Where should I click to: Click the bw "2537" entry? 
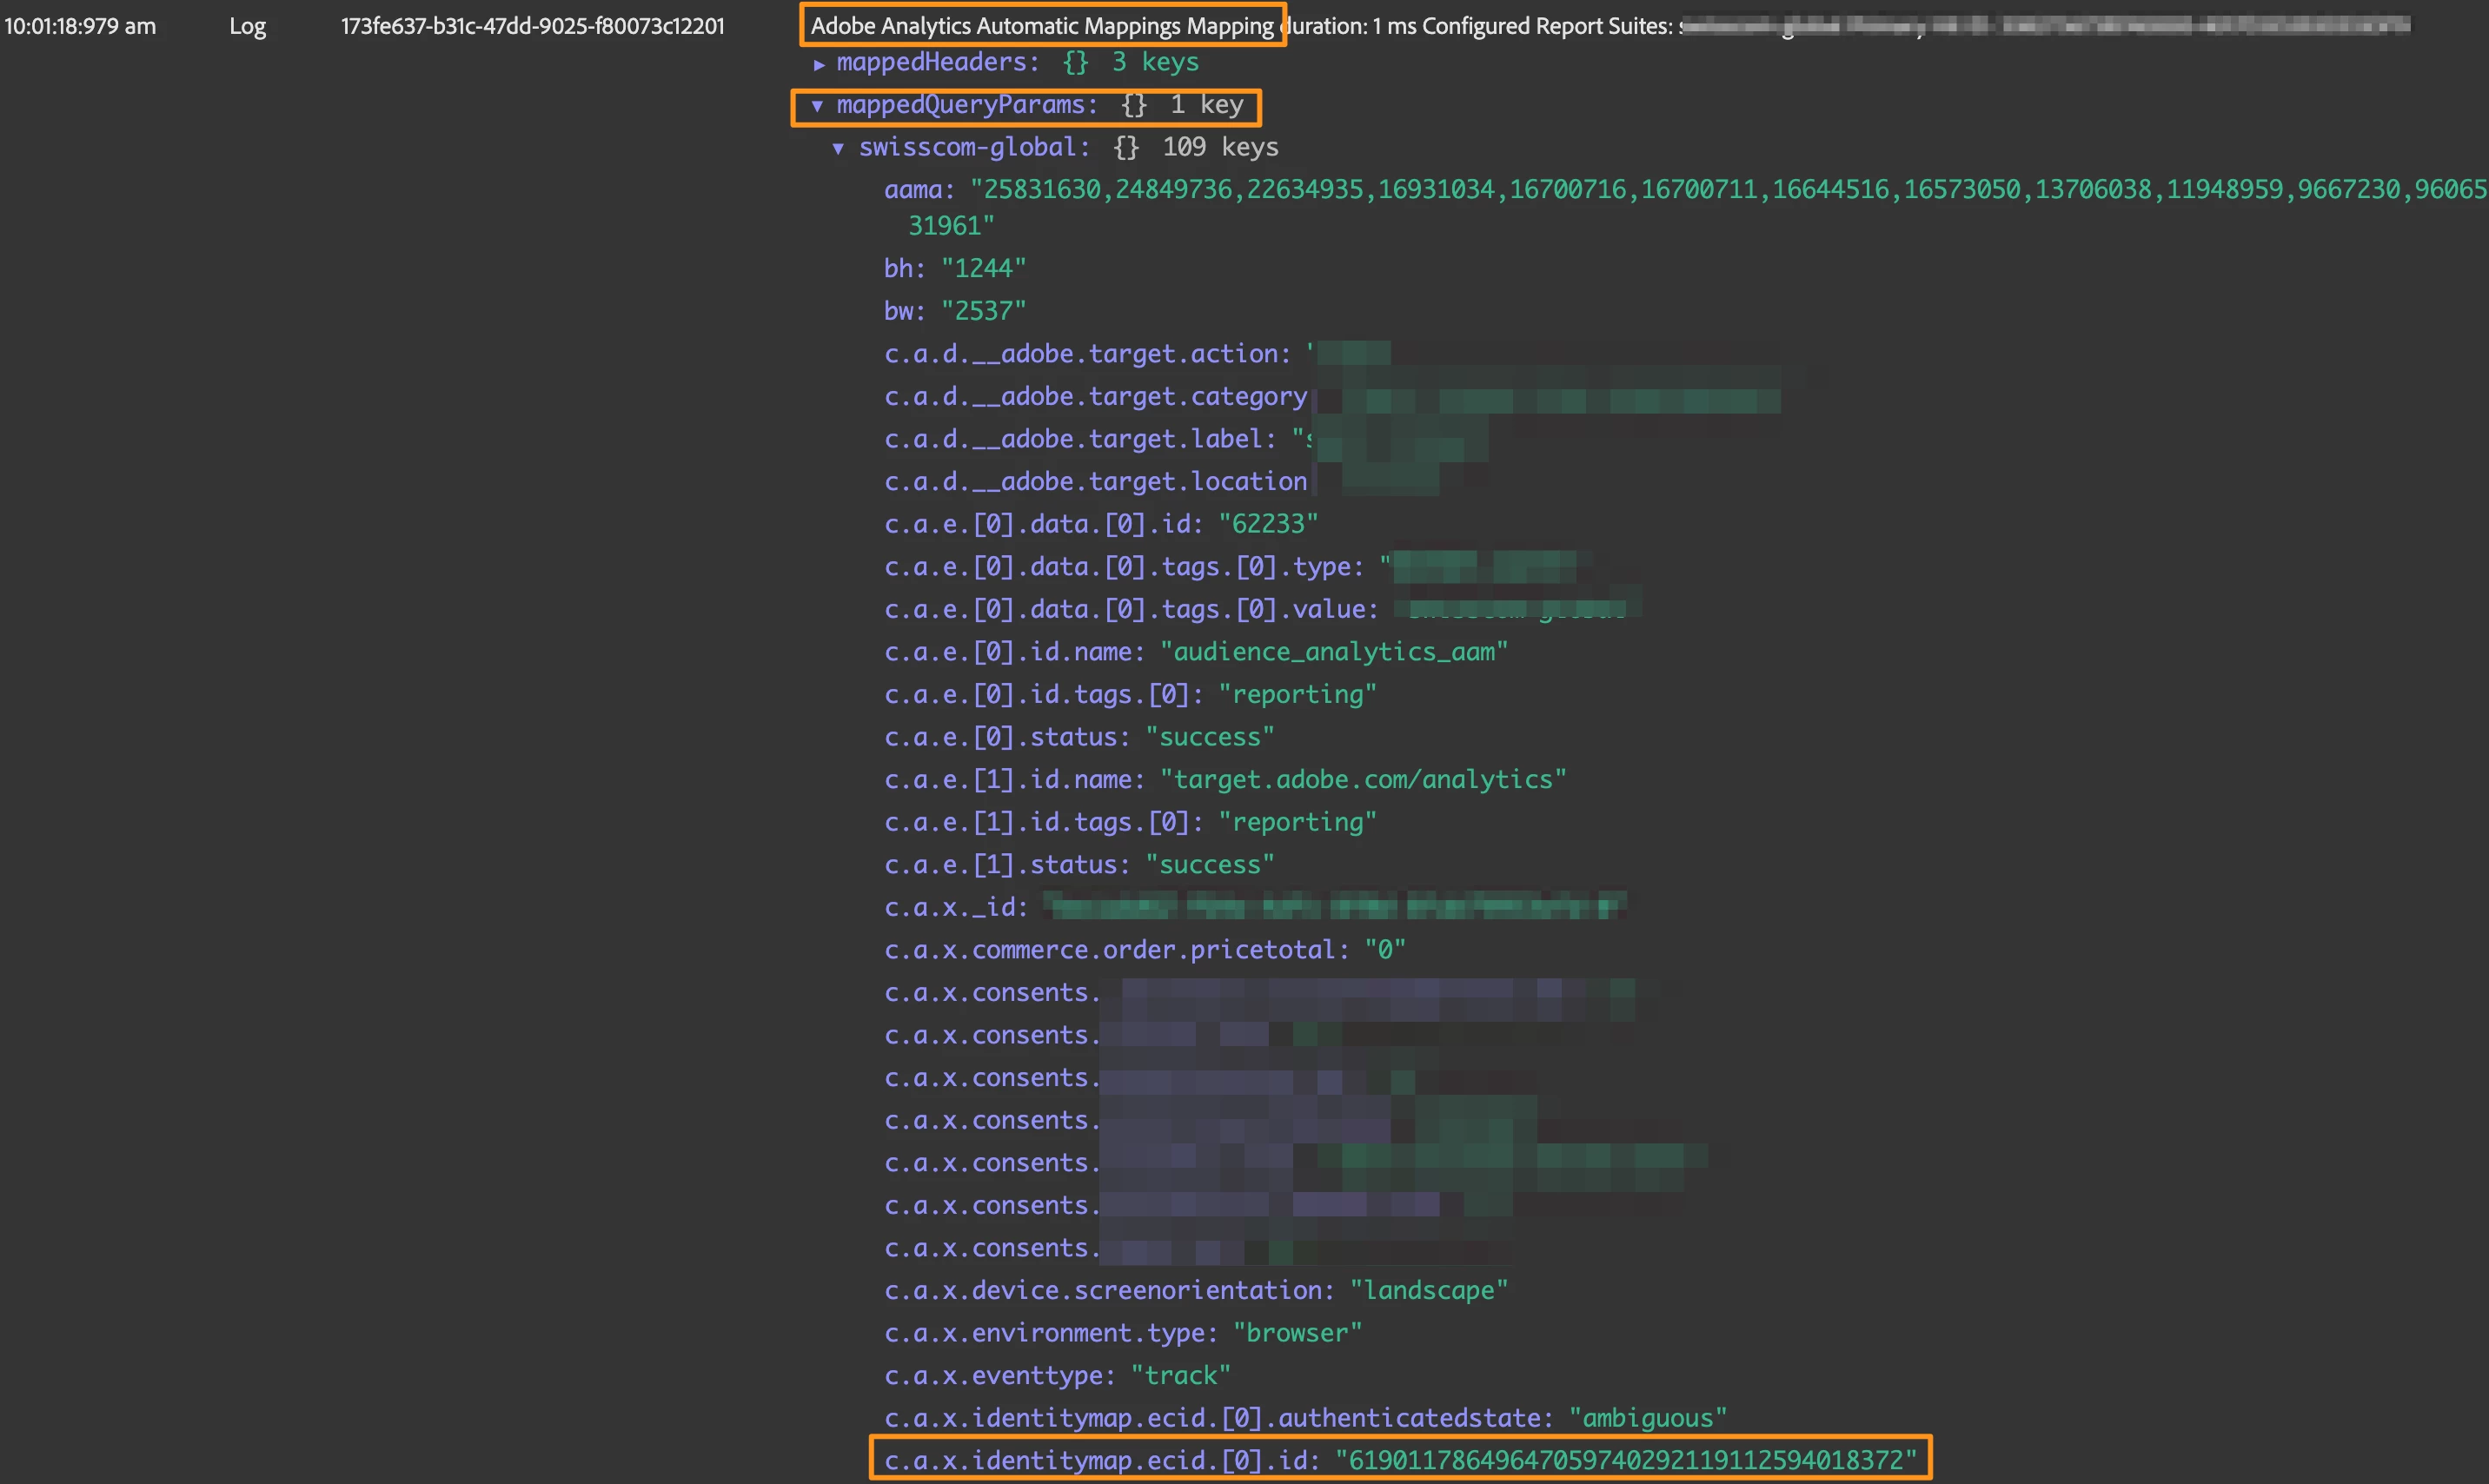click(954, 311)
